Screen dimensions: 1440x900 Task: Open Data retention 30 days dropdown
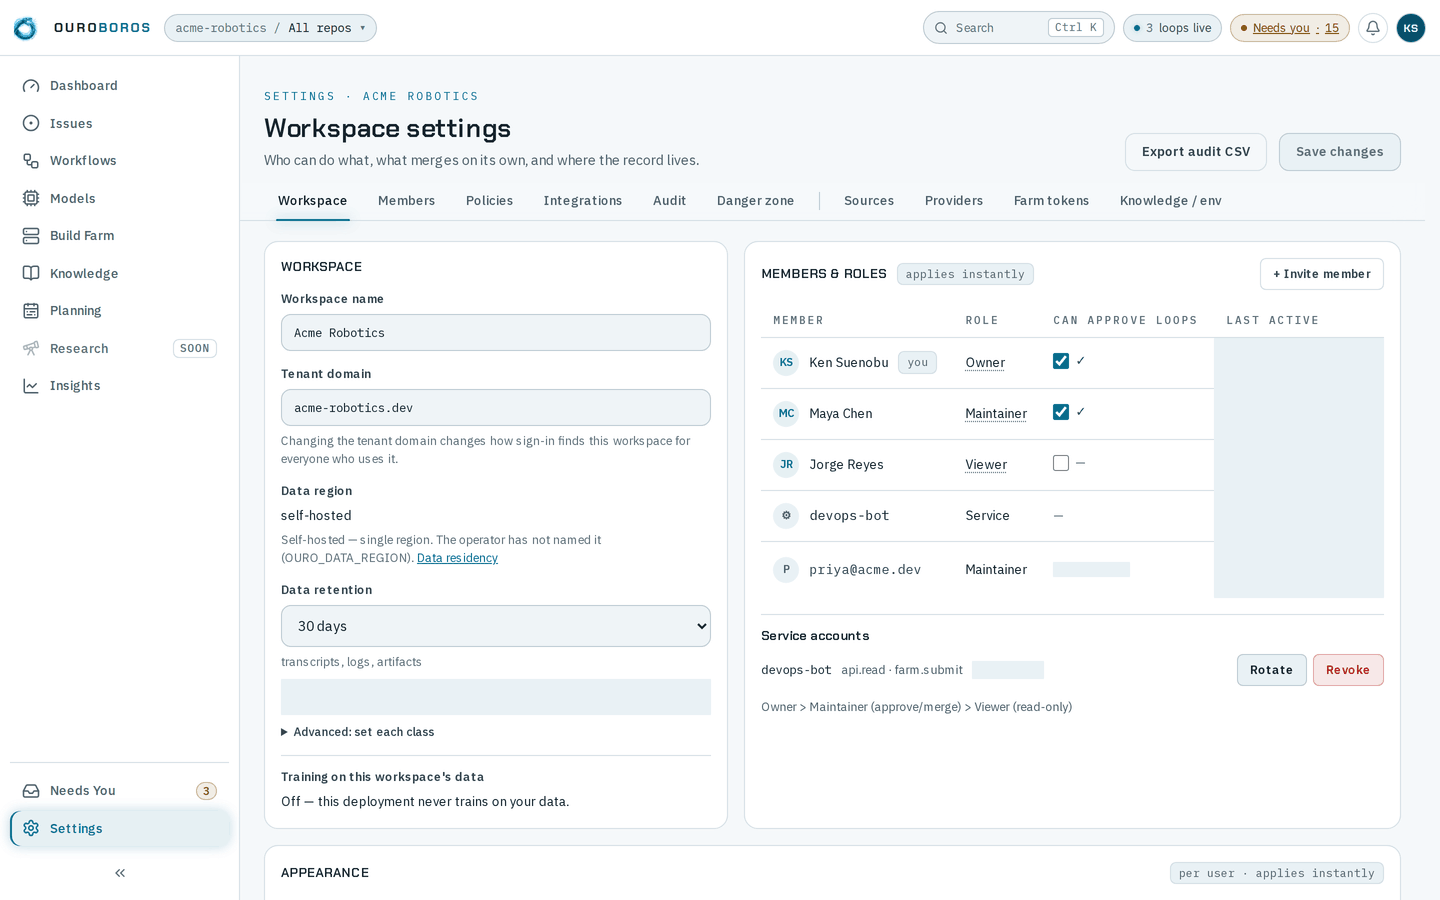click(x=496, y=626)
